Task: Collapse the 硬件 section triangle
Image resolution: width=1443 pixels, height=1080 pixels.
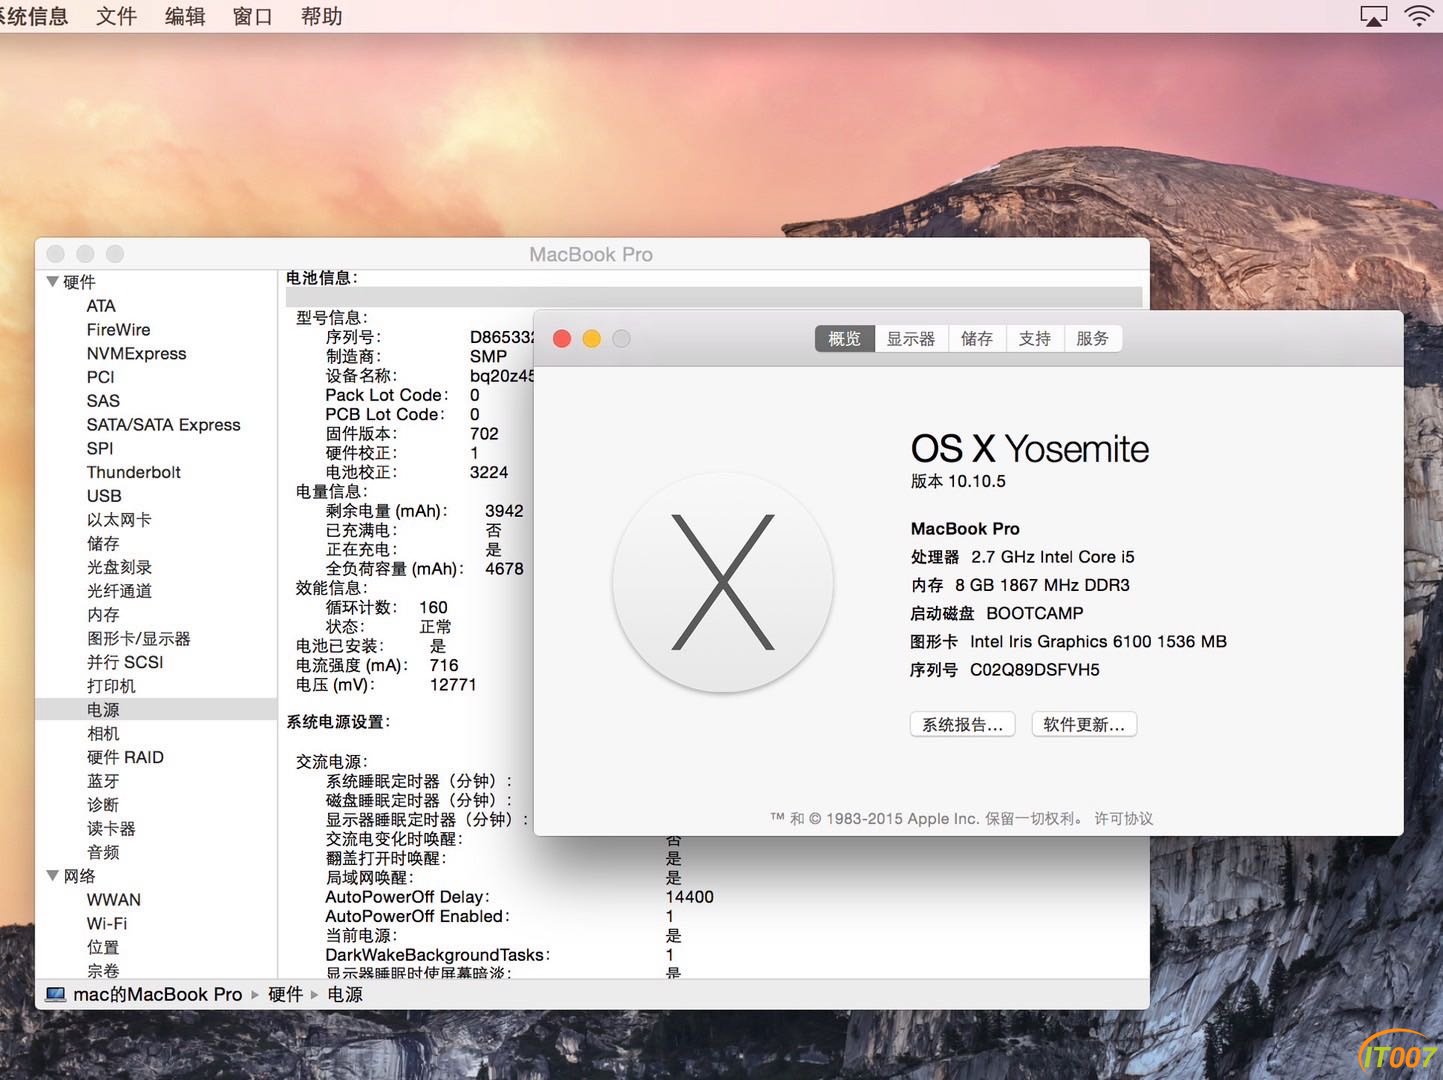Action: [52, 282]
